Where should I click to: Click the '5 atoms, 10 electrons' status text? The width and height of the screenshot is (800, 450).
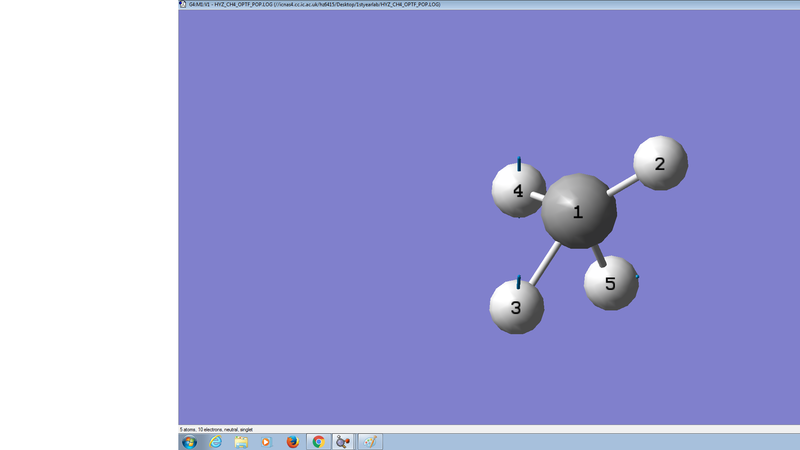point(216,429)
